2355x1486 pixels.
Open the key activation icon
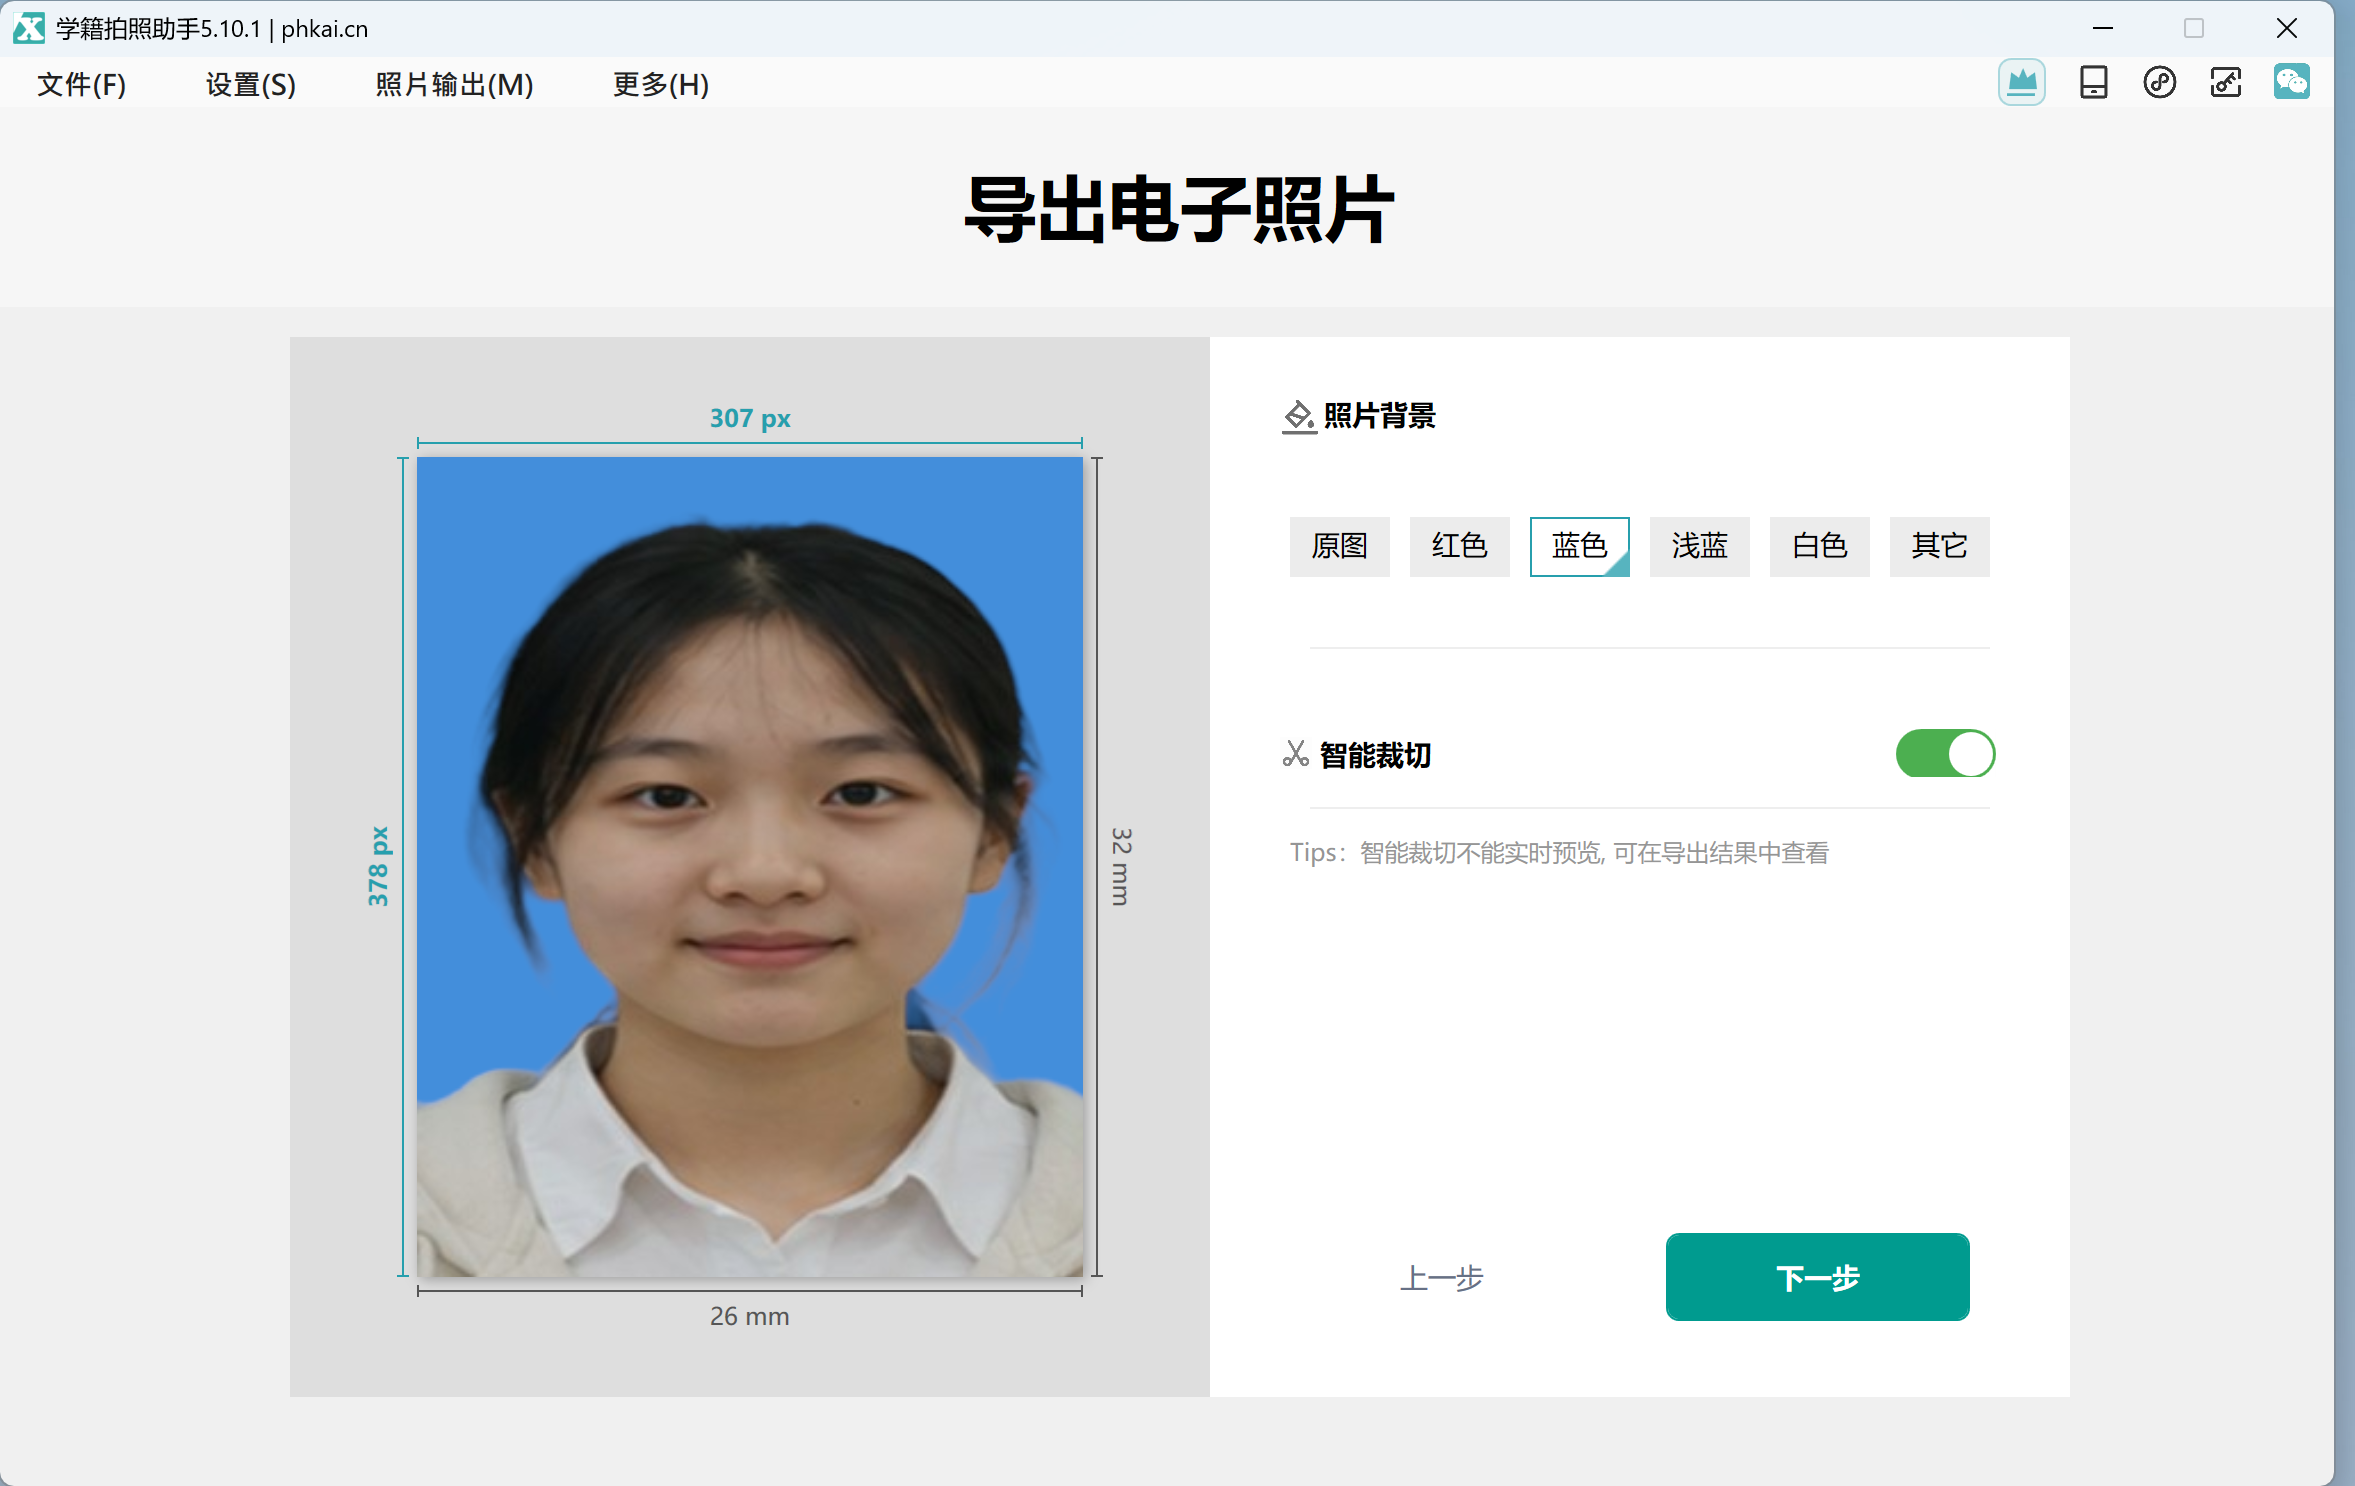[2225, 82]
